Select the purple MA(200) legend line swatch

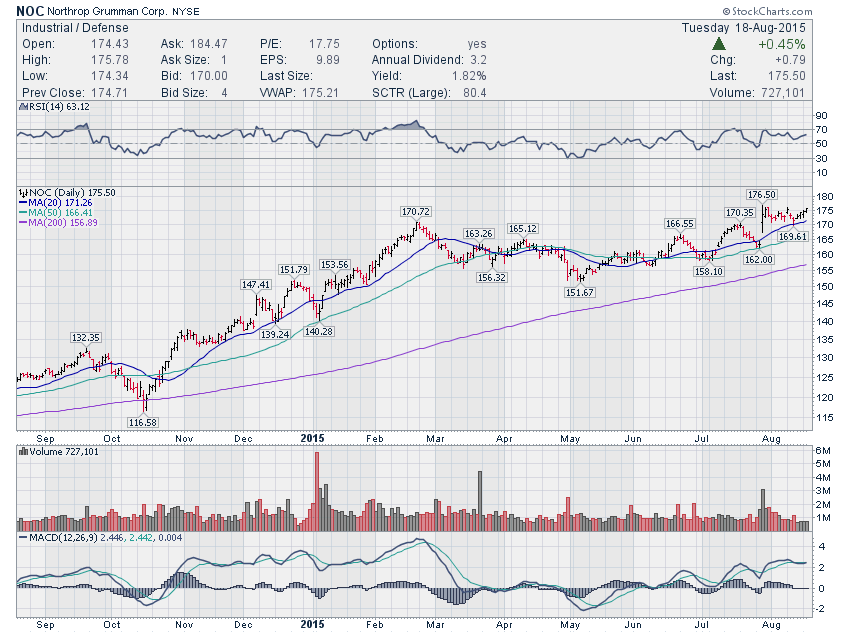23,223
